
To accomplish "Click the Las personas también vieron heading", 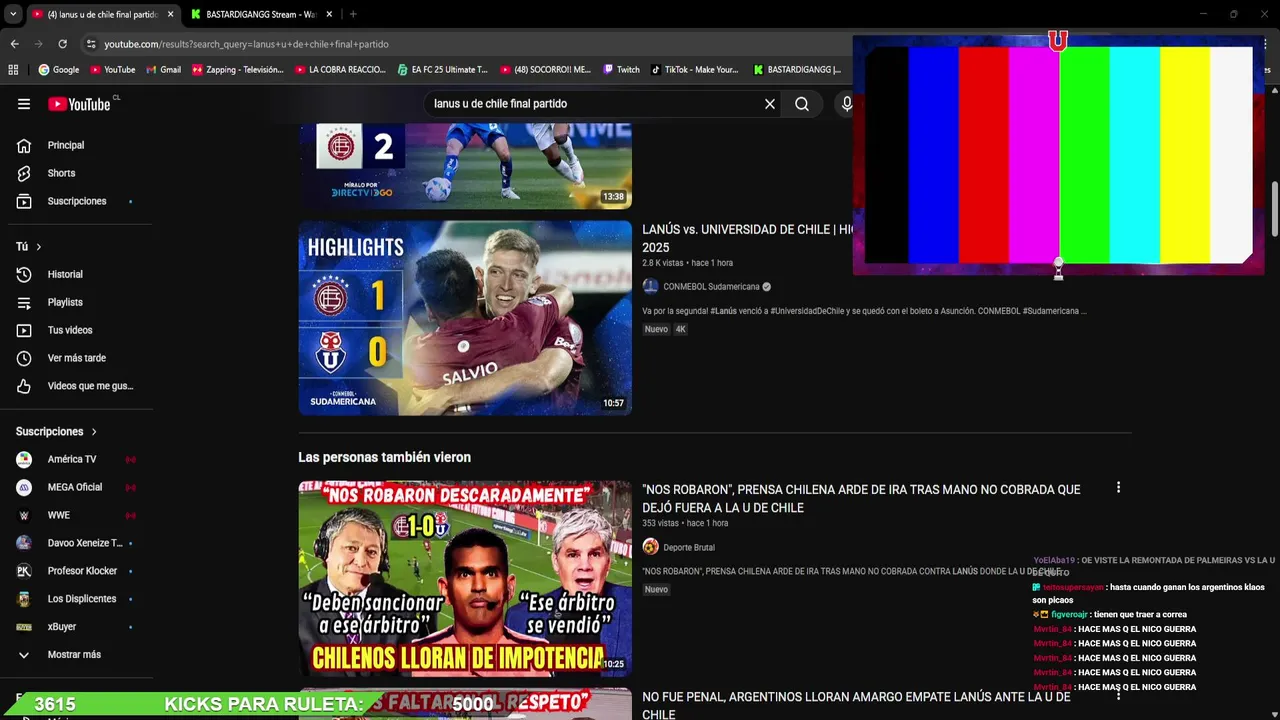I will click(x=384, y=457).
